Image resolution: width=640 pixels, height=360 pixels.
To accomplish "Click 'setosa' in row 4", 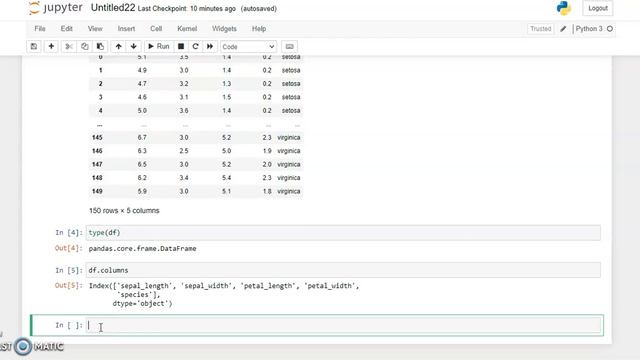I will tap(291, 111).
